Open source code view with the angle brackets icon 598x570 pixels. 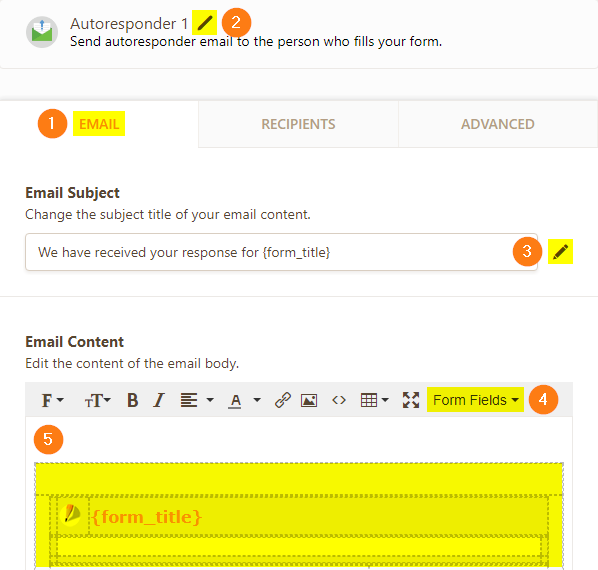tap(339, 400)
